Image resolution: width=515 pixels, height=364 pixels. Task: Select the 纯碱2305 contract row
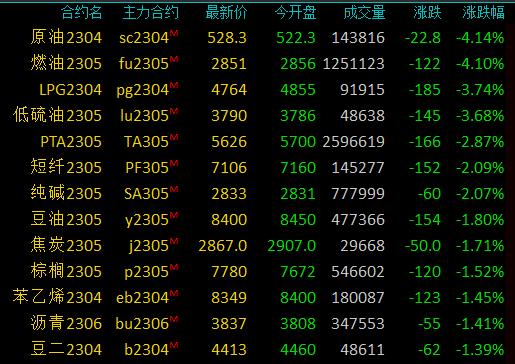pos(257,193)
